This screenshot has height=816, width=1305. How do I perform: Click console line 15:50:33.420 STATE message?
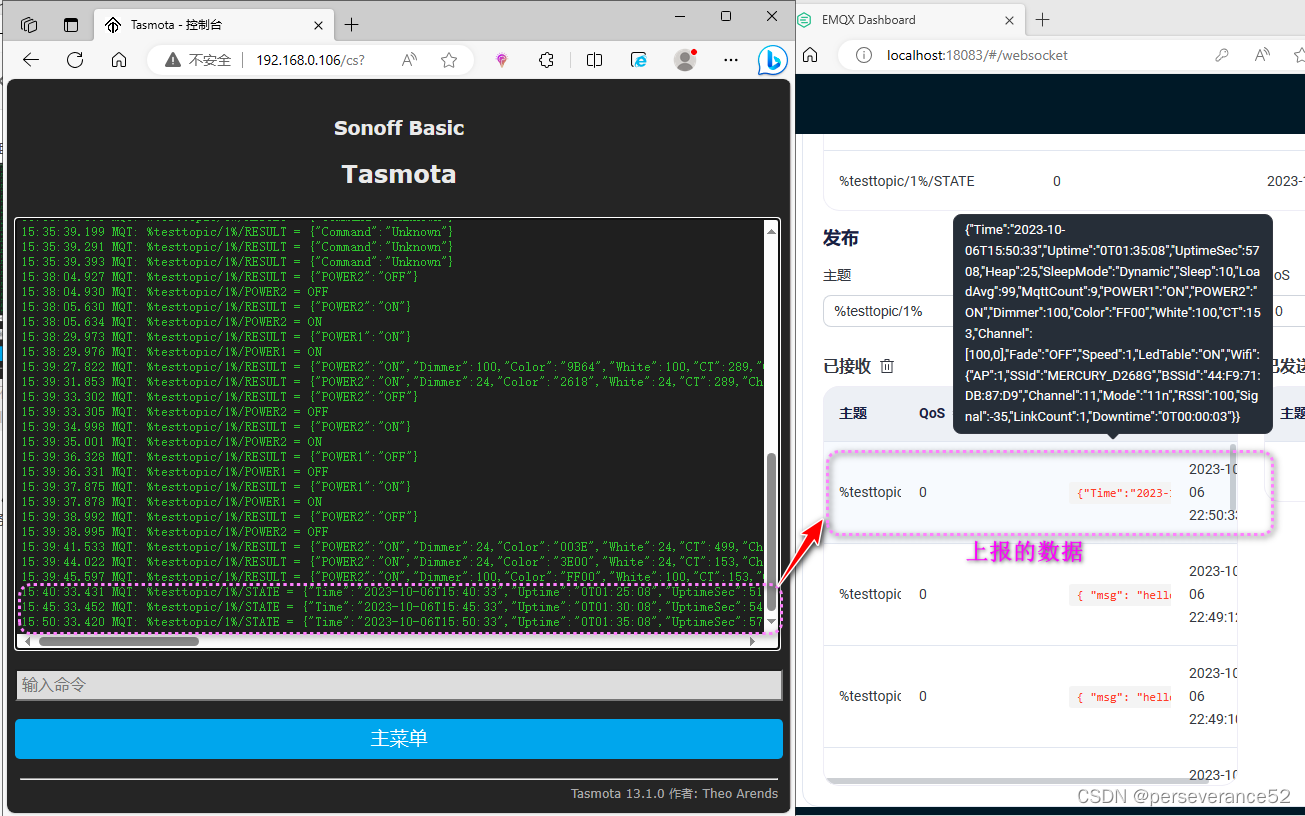392,622
